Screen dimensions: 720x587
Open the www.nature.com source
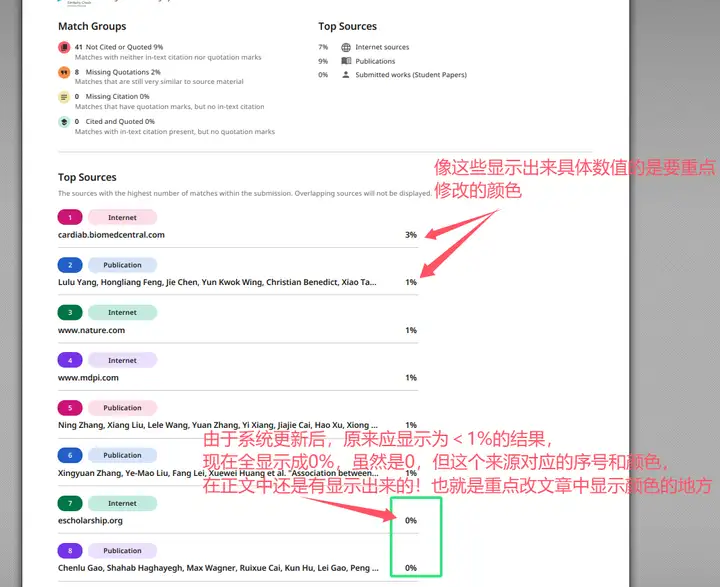coord(91,330)
